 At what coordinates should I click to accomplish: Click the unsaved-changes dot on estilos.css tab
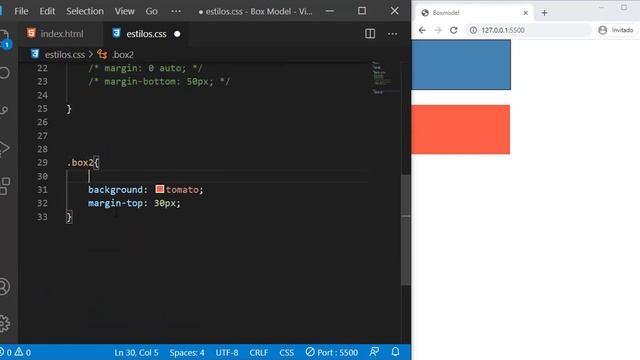177,34
